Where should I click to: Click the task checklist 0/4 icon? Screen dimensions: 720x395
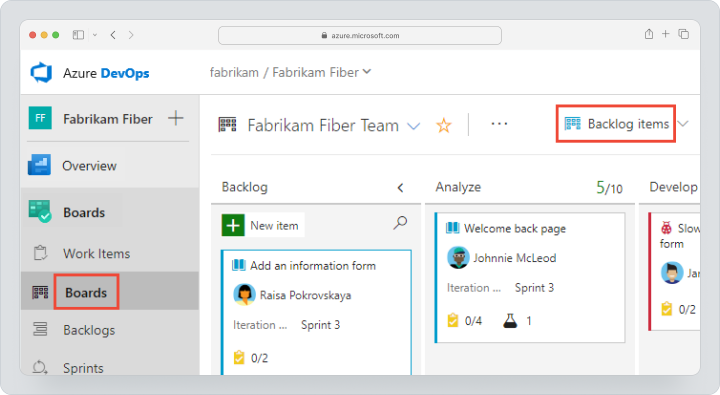(x=453, y=320)
